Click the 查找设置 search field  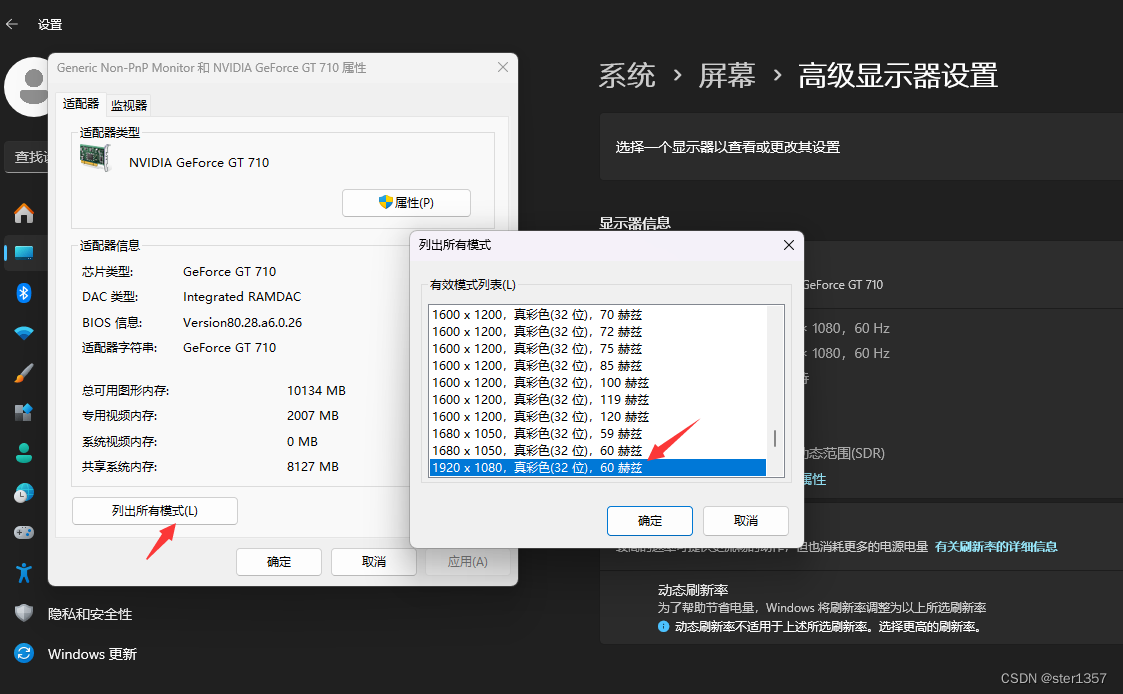pyautogui.click(x=27, y=157)
